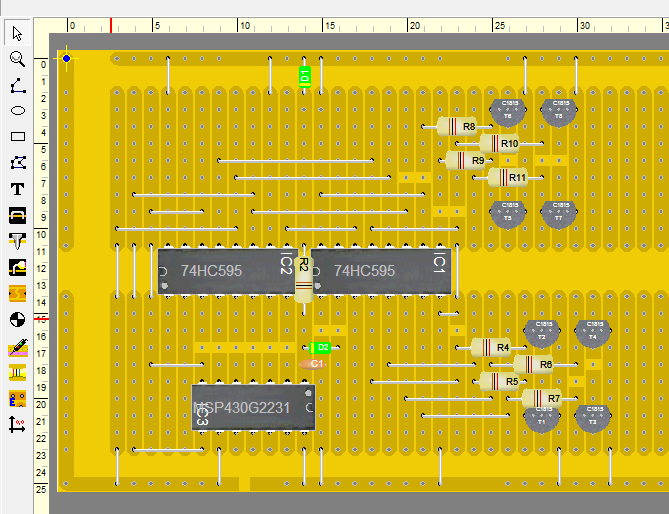The height and width of the screenshot is (514, 669).
Task: Select the black-white origin marker tool
Action: (x=17, y=319)
